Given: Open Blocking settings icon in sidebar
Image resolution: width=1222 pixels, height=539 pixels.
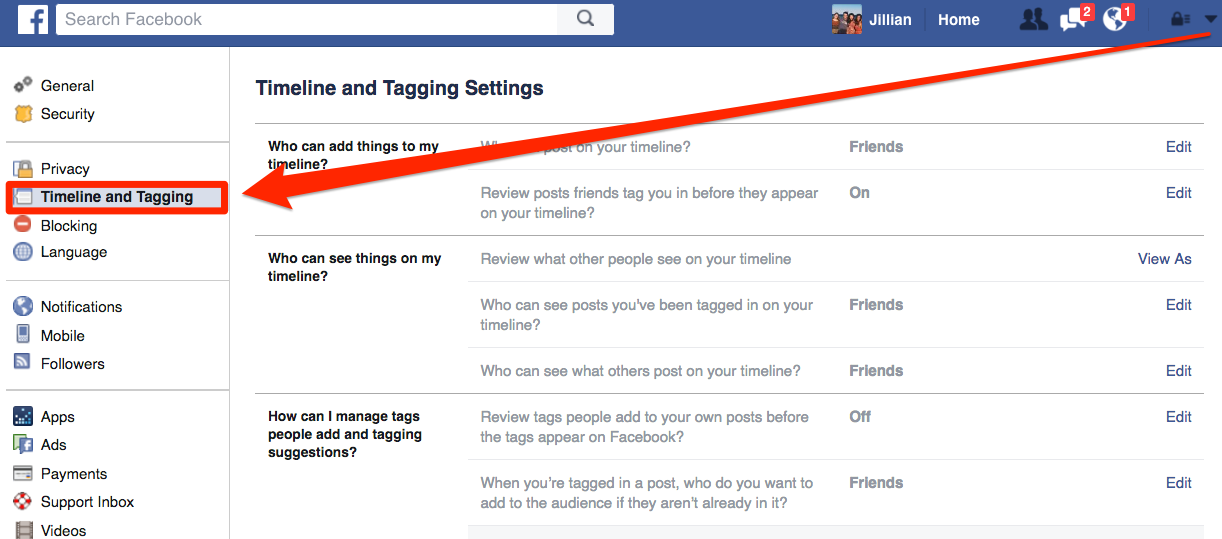Looking at the screenshot, I should pos(22,225).
